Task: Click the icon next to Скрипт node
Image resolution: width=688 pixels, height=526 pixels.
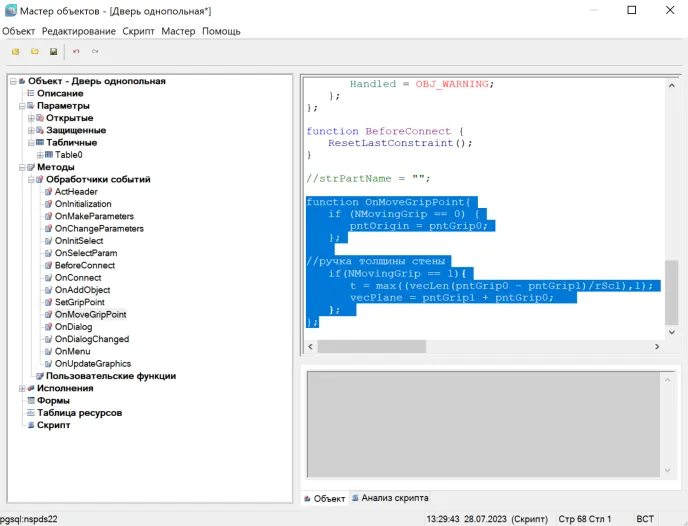Action: click(x=30, y=425)
